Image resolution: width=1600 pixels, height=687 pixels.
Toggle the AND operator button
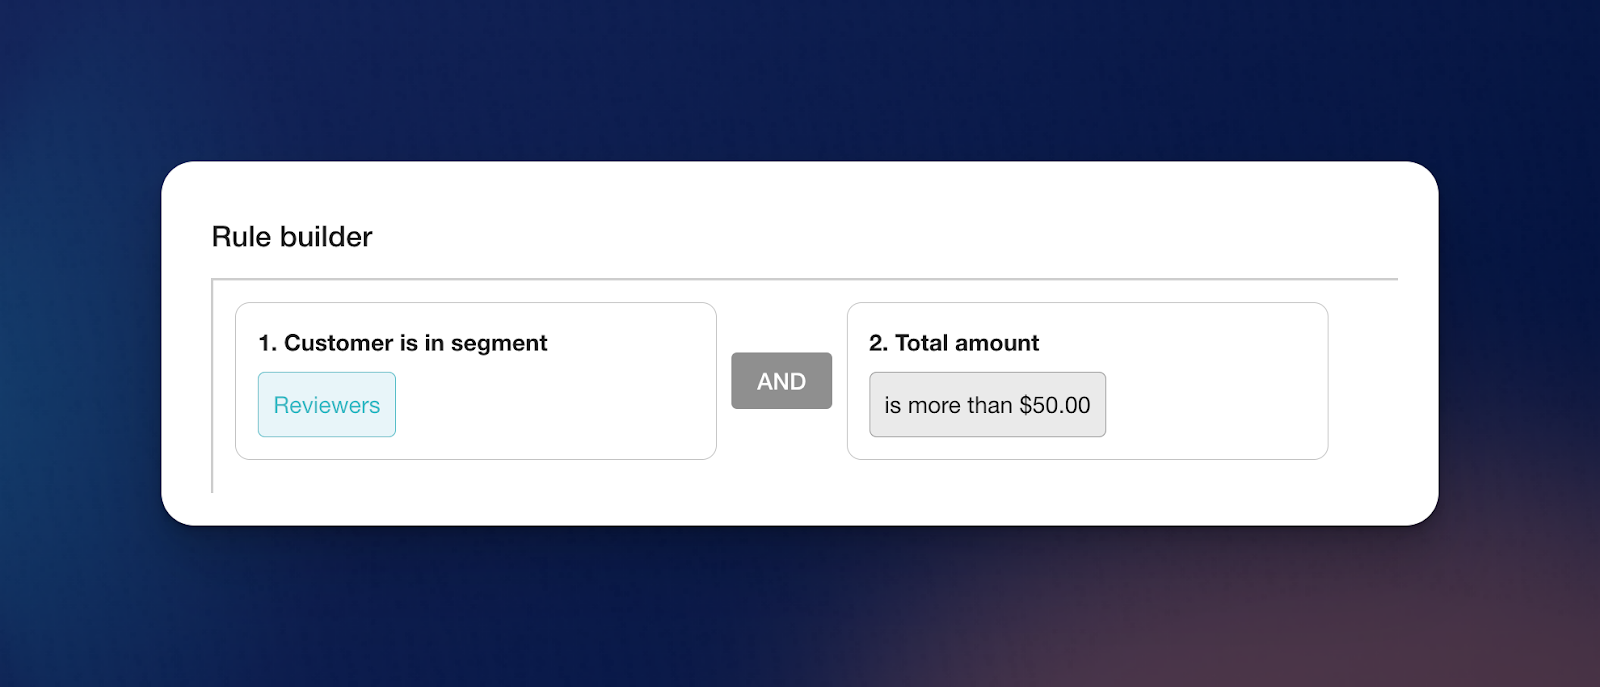point(781,381)
